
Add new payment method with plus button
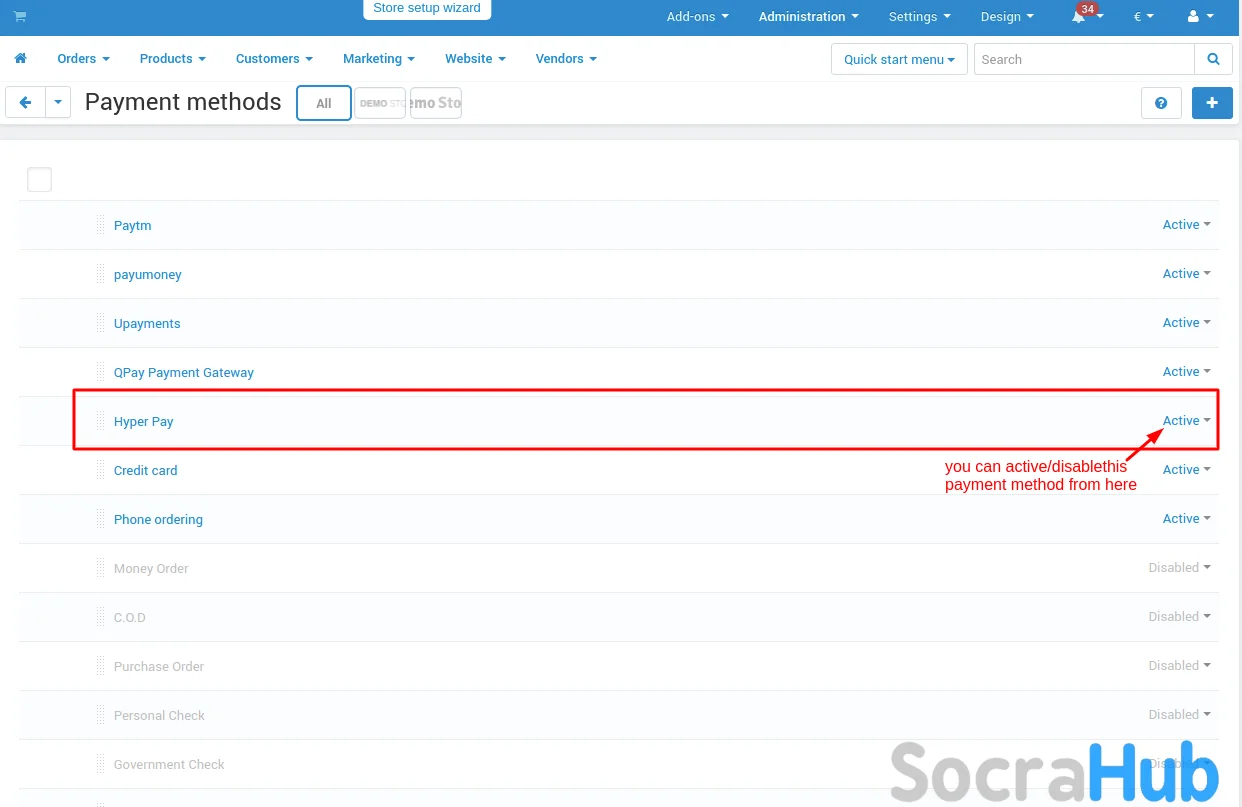[x=1212, y=103]
